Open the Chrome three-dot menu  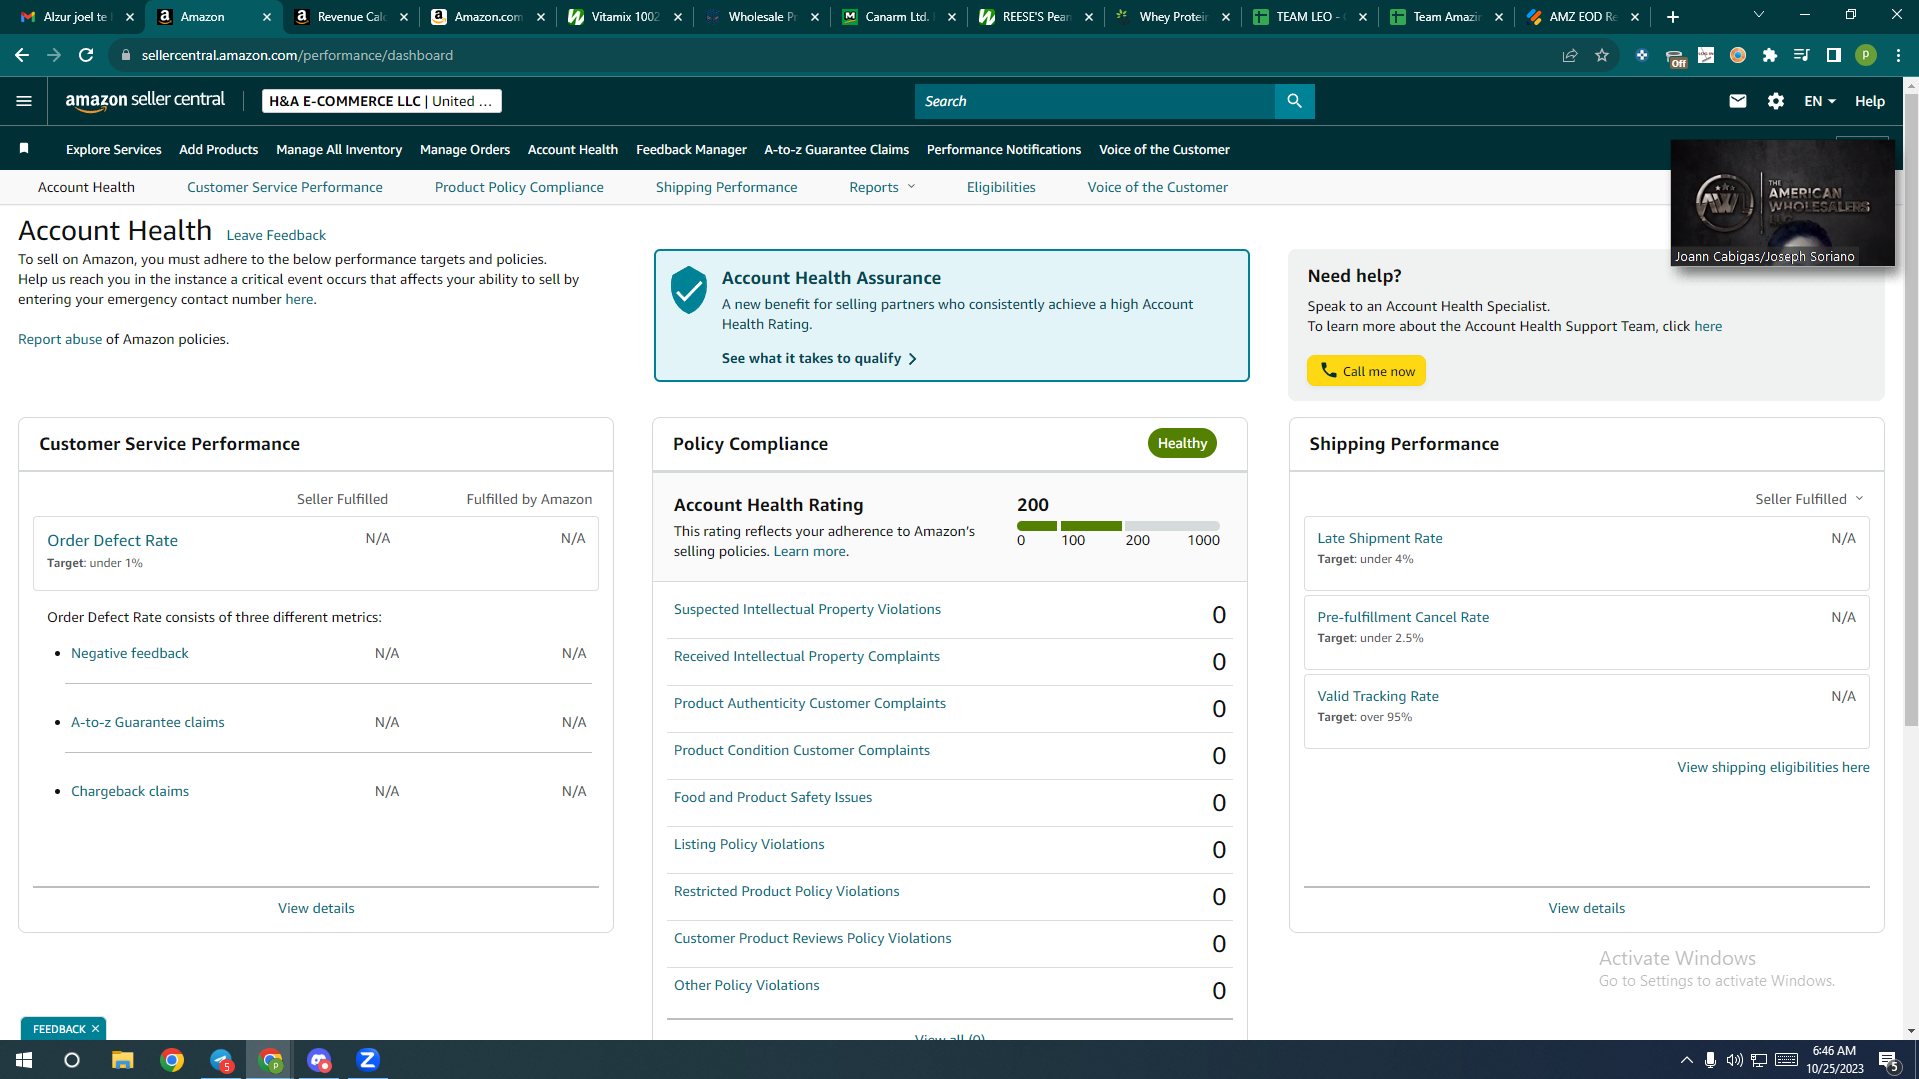(1898, 55)
